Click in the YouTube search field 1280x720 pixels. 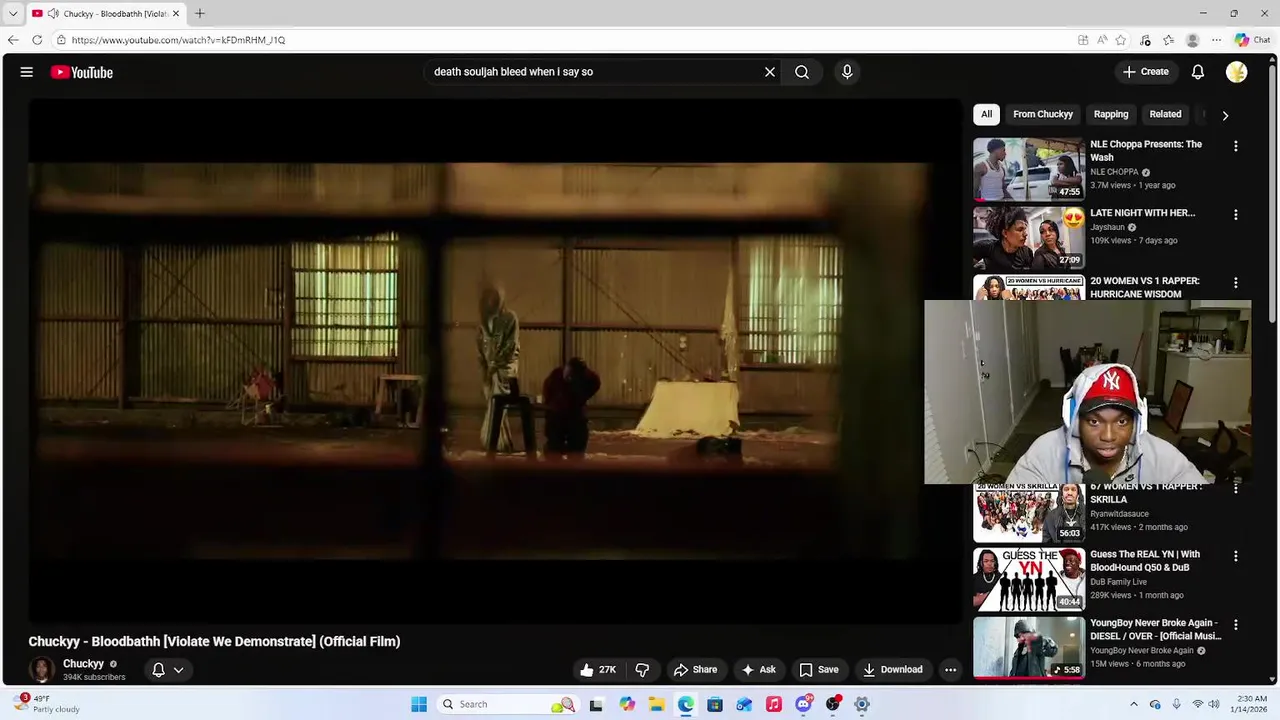595,72
